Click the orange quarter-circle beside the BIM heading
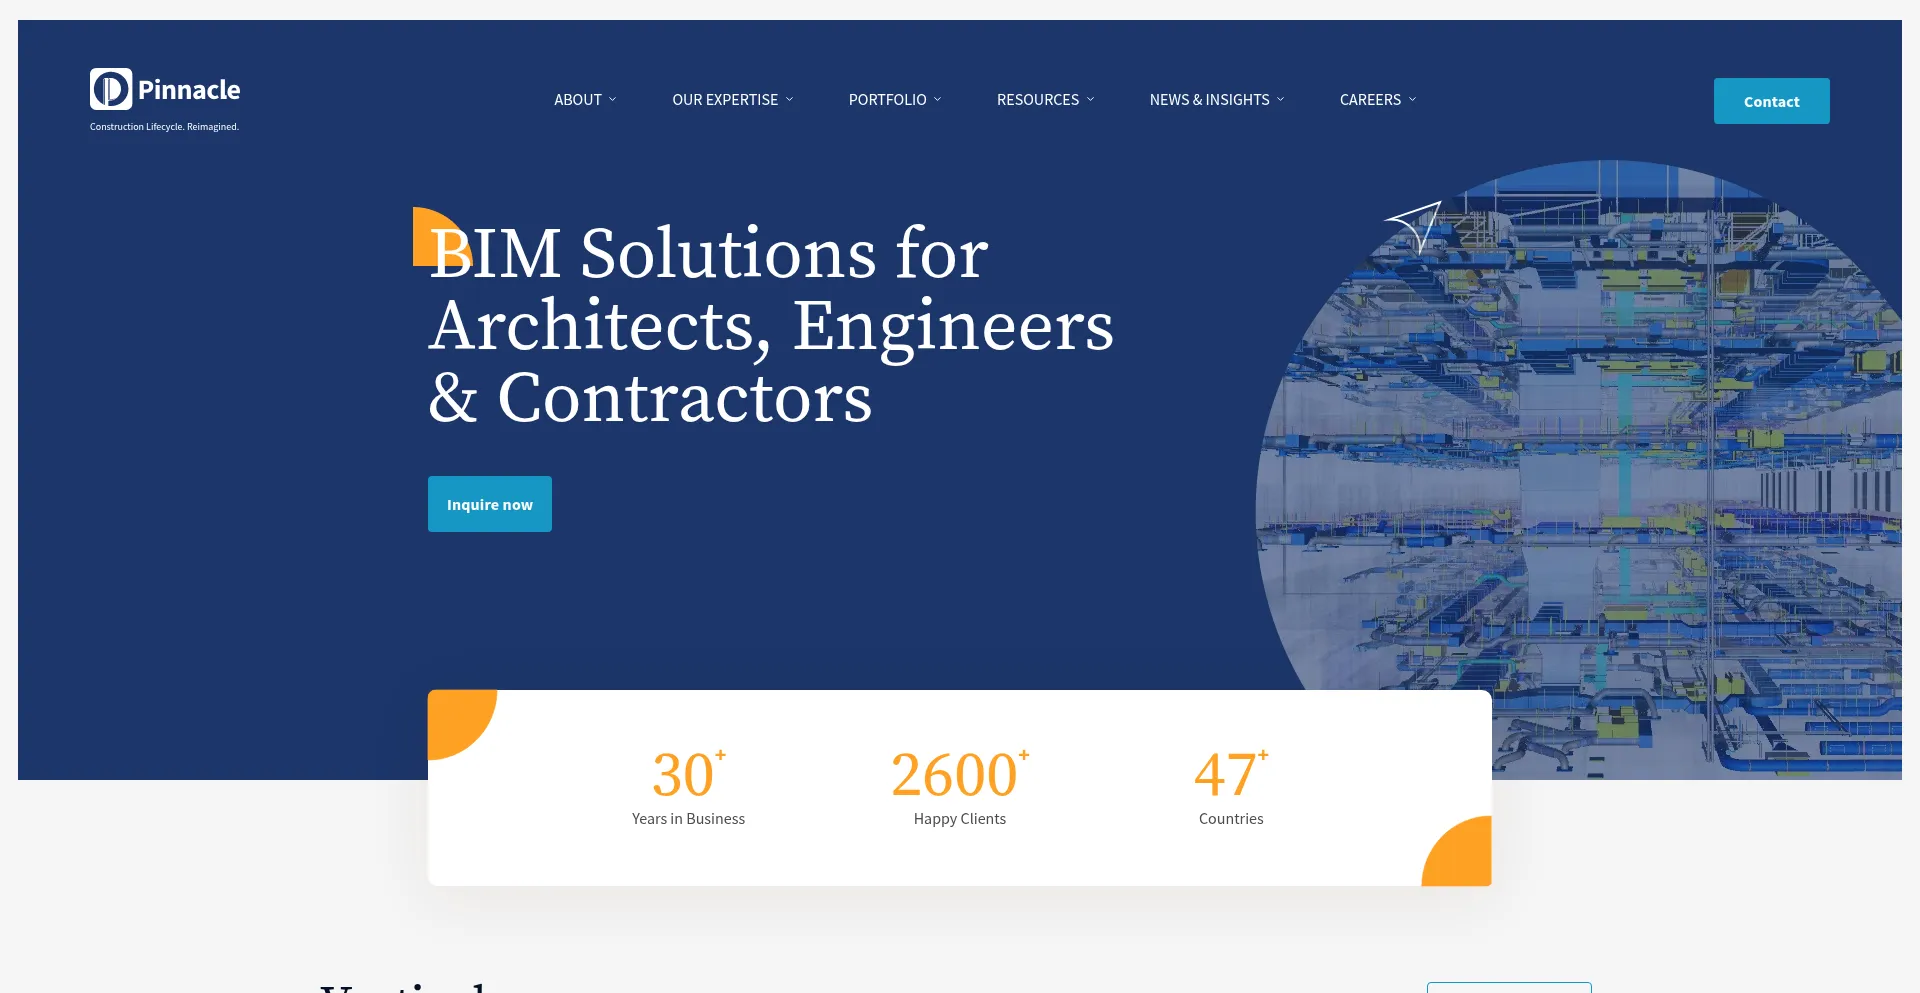This screenshot has height=993, width=1920. [441, 236]
